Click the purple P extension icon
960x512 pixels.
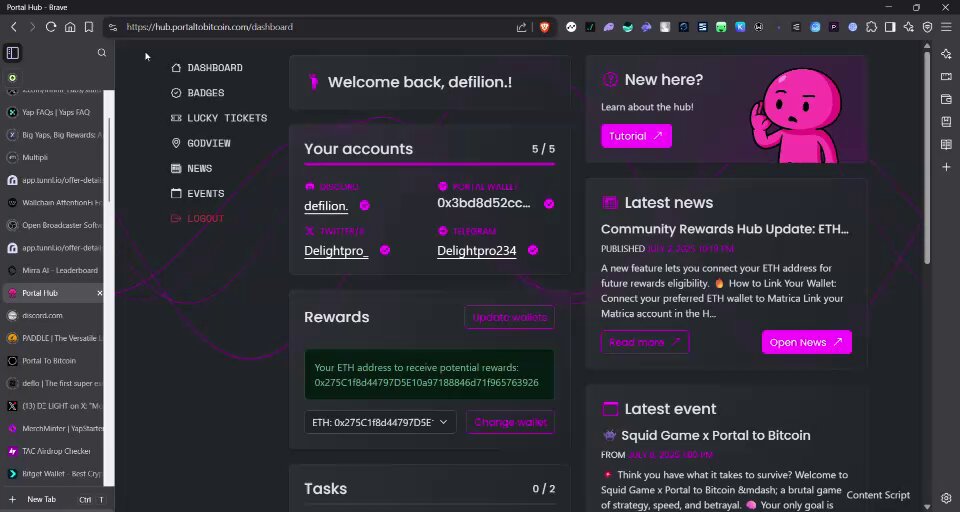pos(833,27)
